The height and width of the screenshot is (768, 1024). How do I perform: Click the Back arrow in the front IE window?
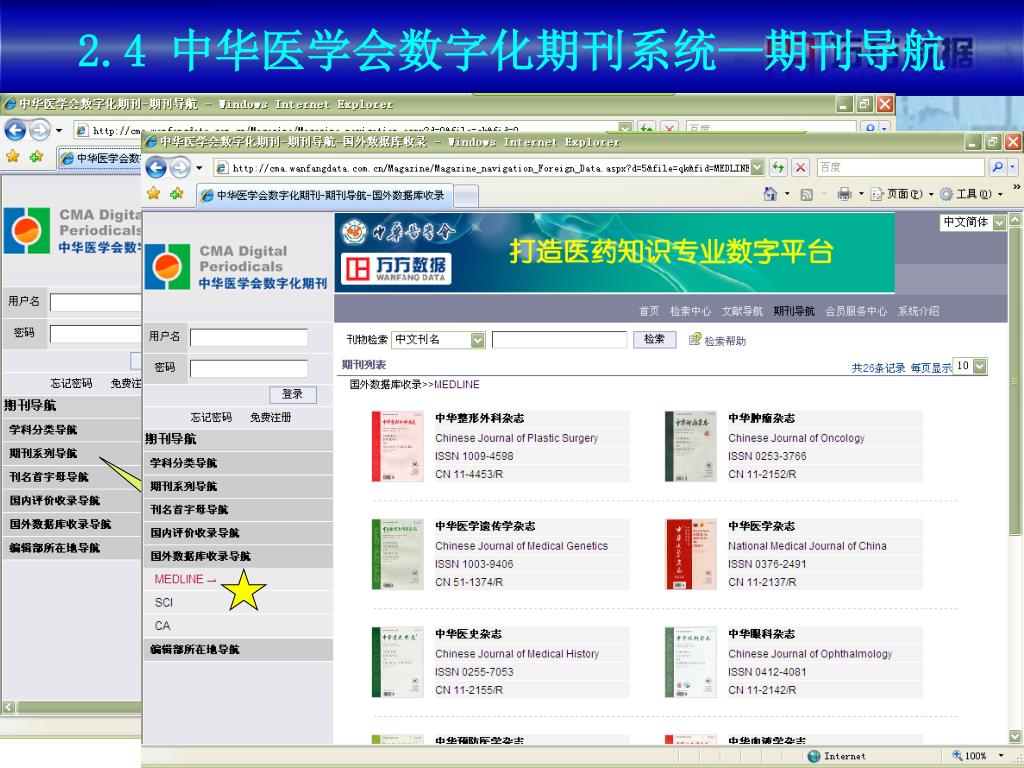pos(156,168)
